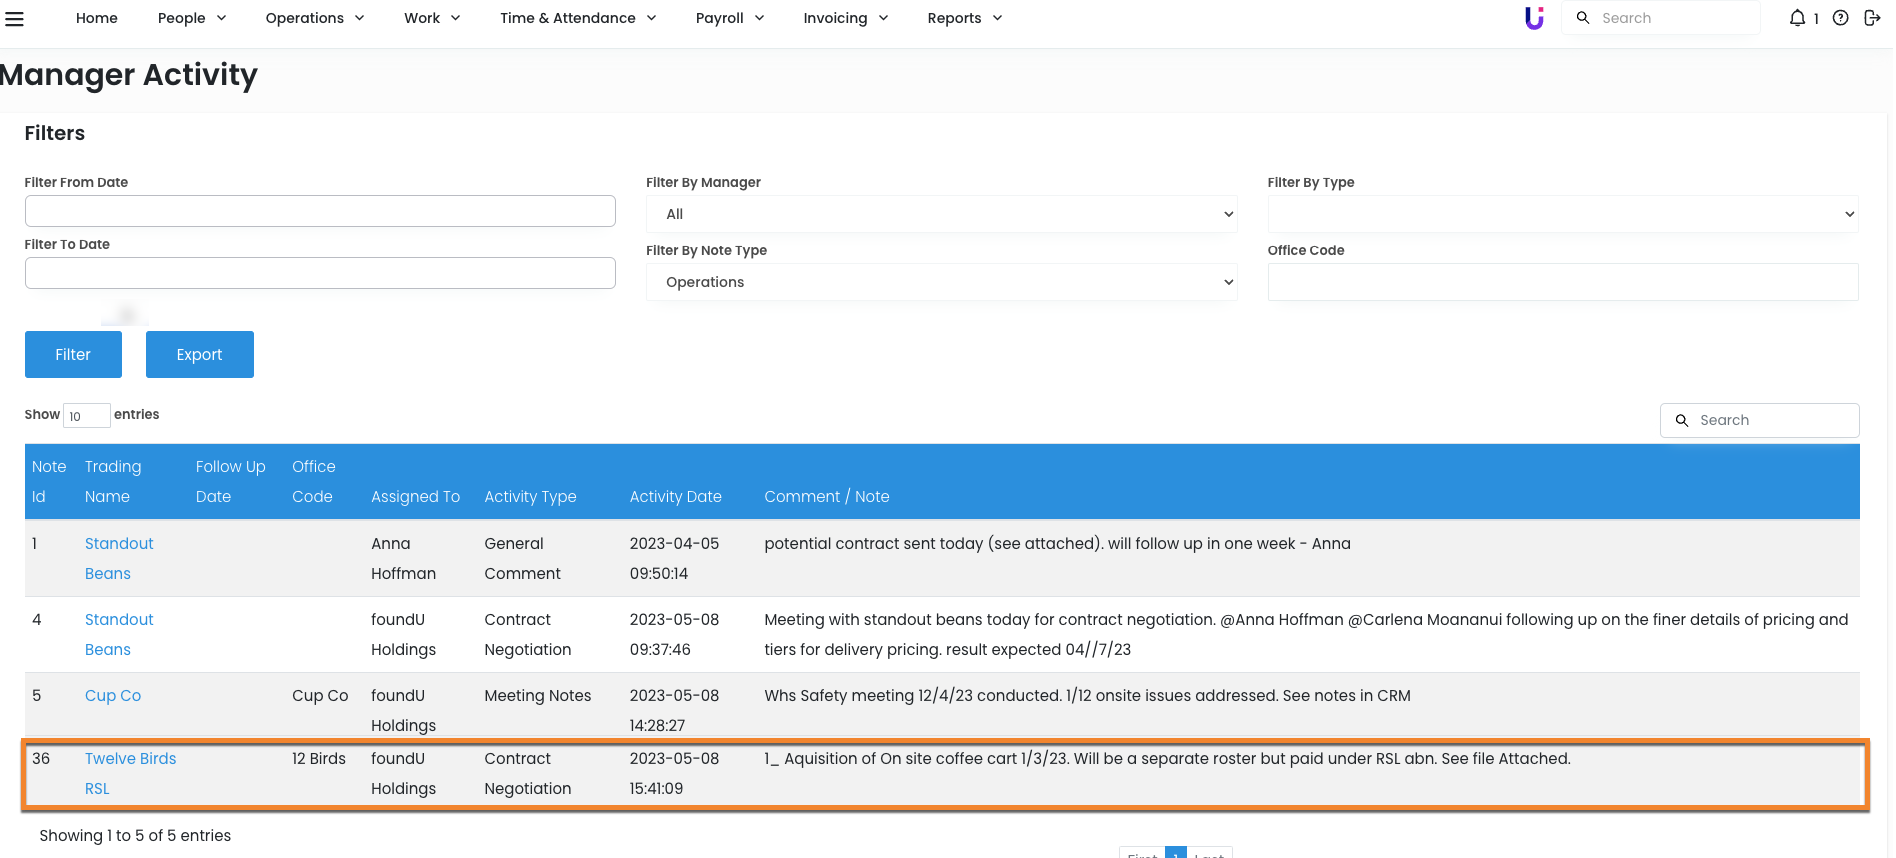Open the People menu
1896x858 pixels.
[x=191, y=18]
